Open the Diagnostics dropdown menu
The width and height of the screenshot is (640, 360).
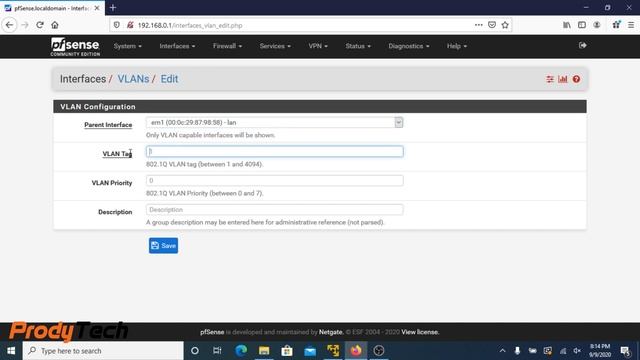click(x=408, y=46)
